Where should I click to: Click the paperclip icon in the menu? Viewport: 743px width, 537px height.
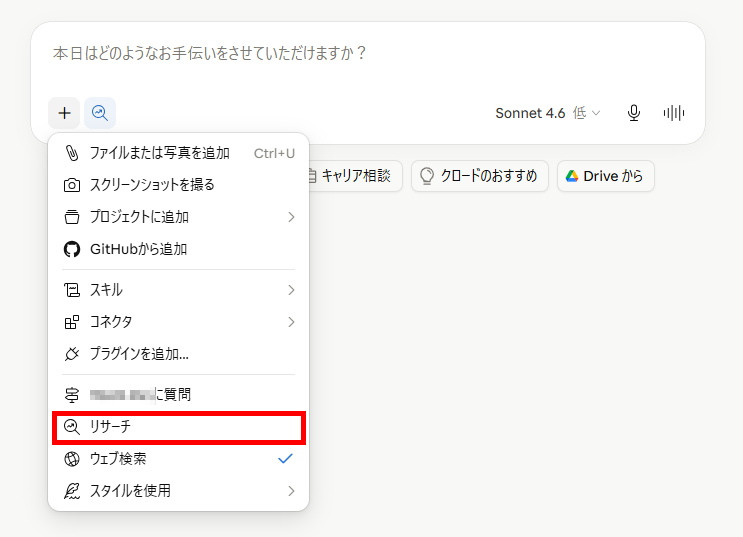coord(72,153)
